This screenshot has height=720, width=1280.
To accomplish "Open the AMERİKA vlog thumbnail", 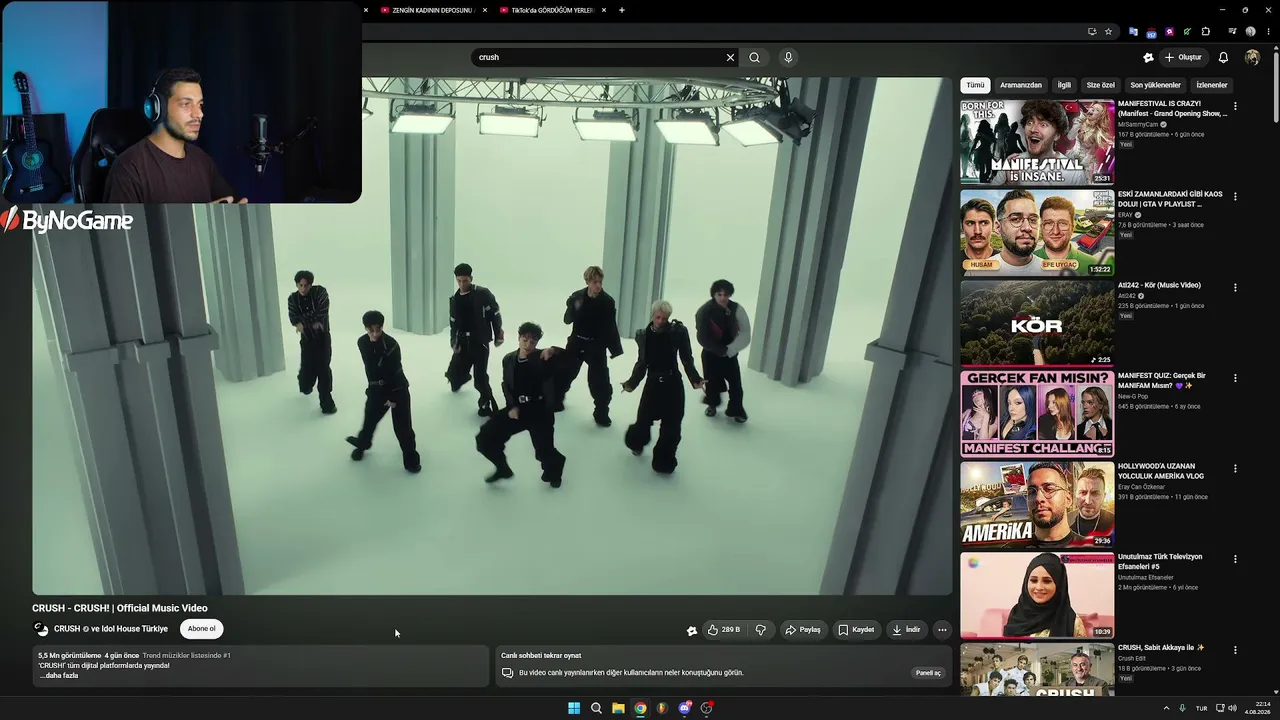I will point(1037,504).
